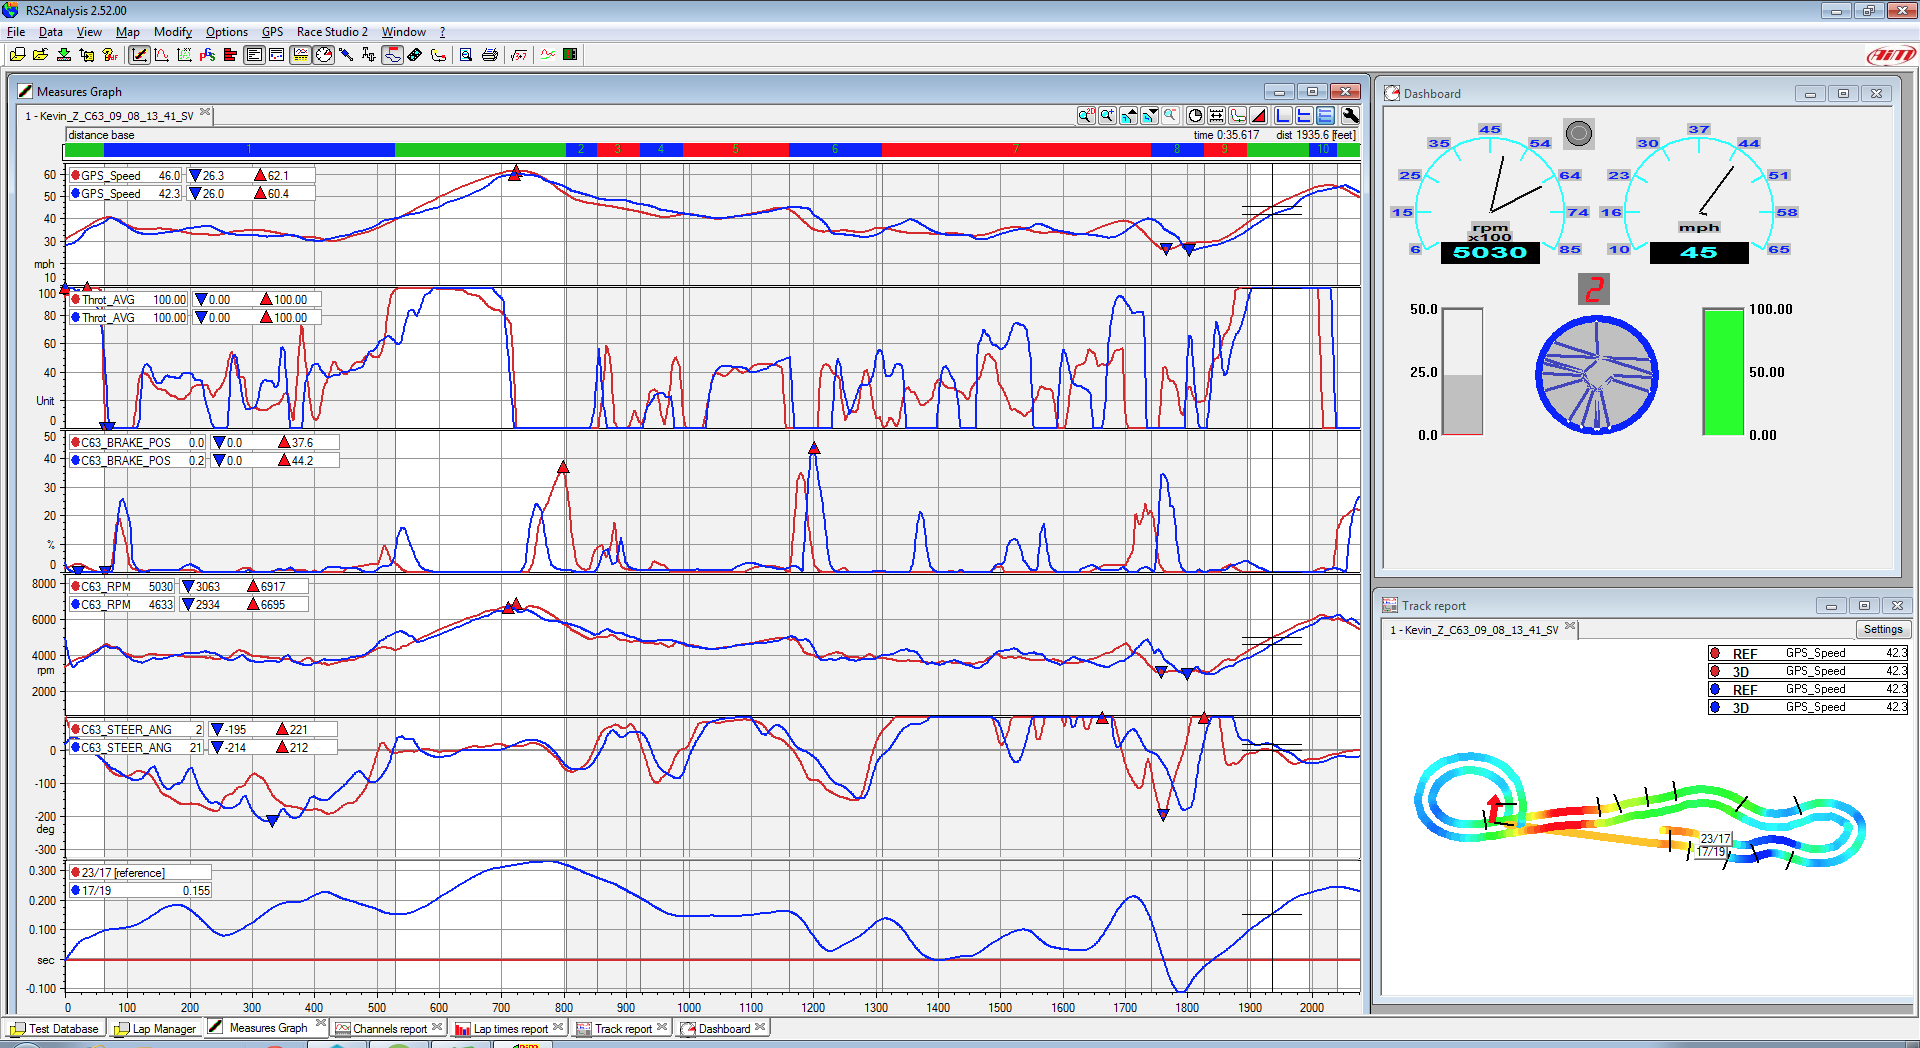Click the wrench settings icon in Measures Graph
The height and width of the screenshot is (1048, 1920).
[1350, 116]
